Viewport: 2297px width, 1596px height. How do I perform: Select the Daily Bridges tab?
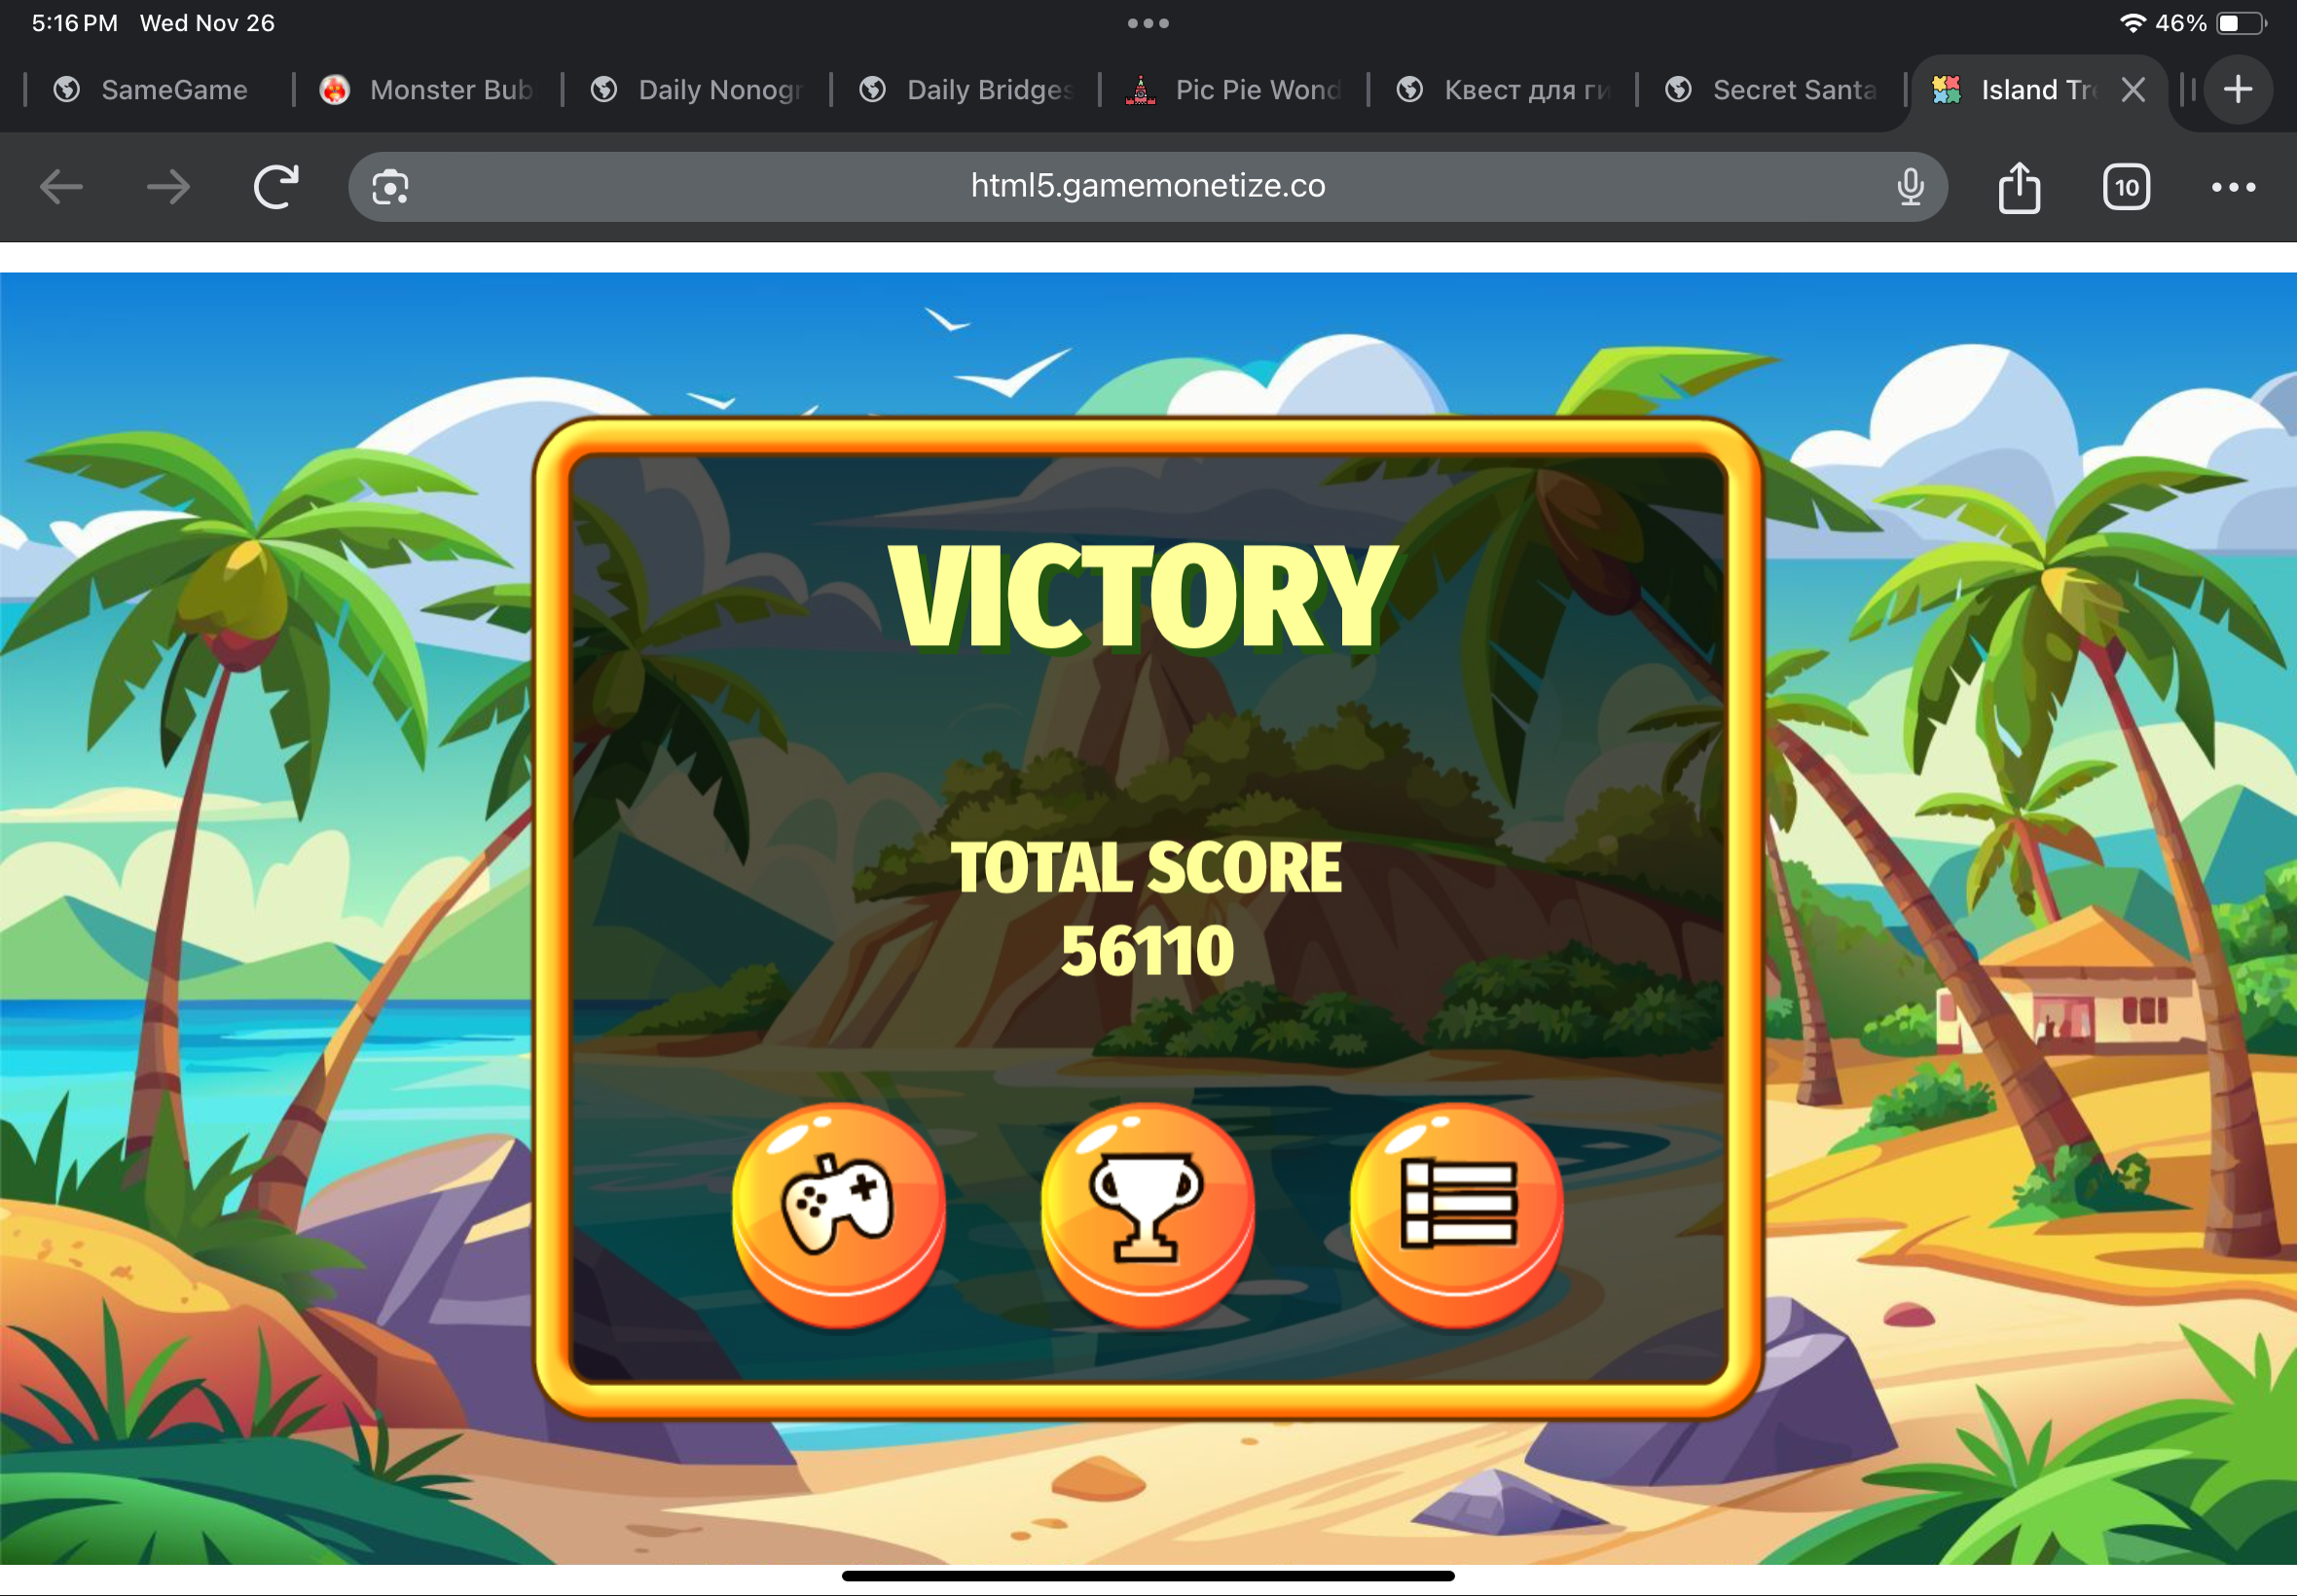(x=968, y=90)
